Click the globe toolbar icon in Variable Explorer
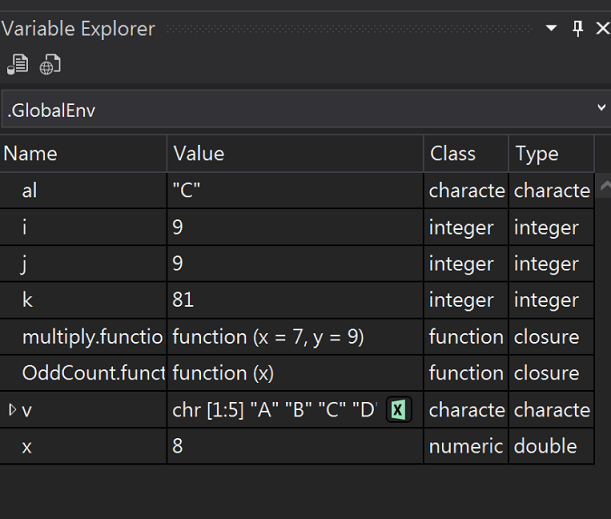Screen dimensions: 611x519 [50, 65]
